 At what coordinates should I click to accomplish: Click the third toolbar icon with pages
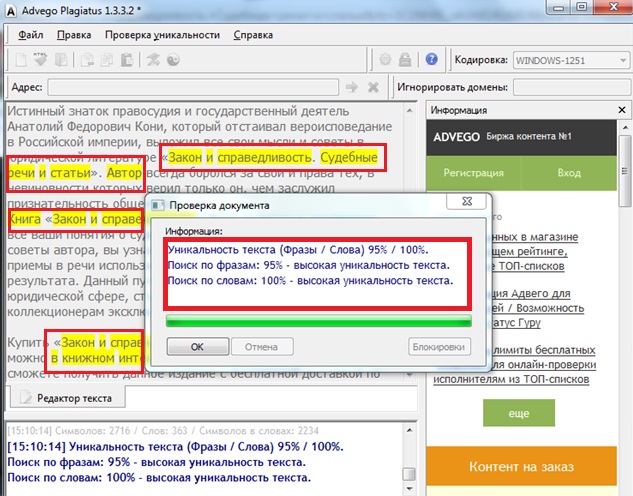tap(61, 60)
